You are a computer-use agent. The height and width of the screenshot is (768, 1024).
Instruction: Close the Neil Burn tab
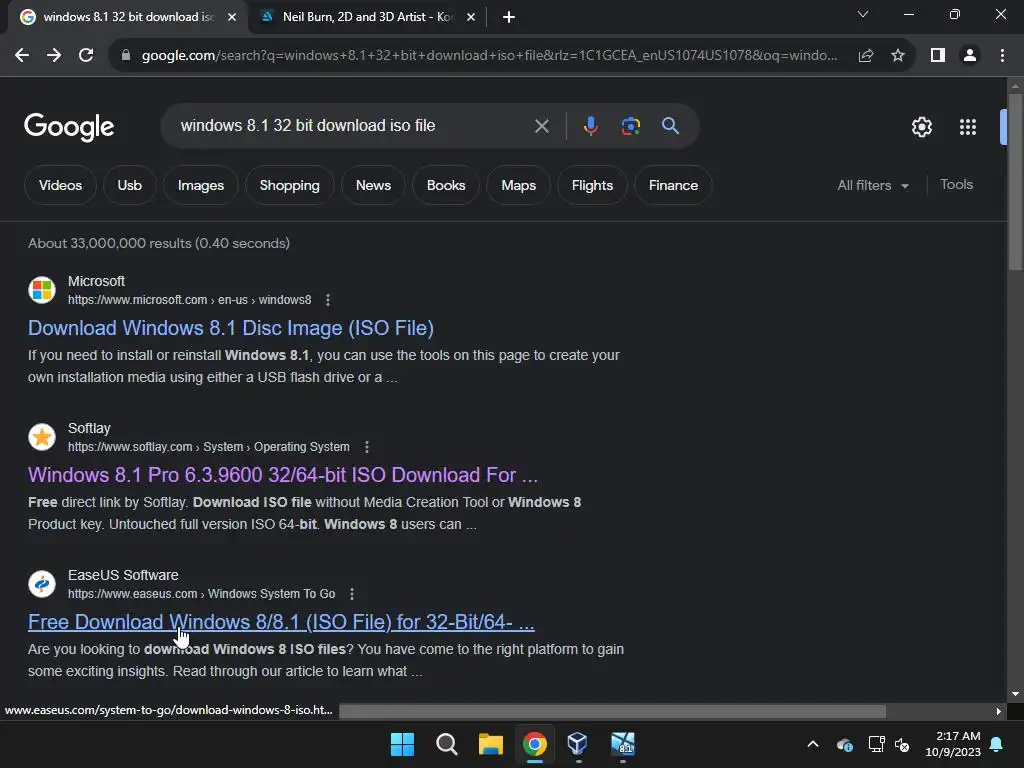pyautogui.click(x=471, y=17)
